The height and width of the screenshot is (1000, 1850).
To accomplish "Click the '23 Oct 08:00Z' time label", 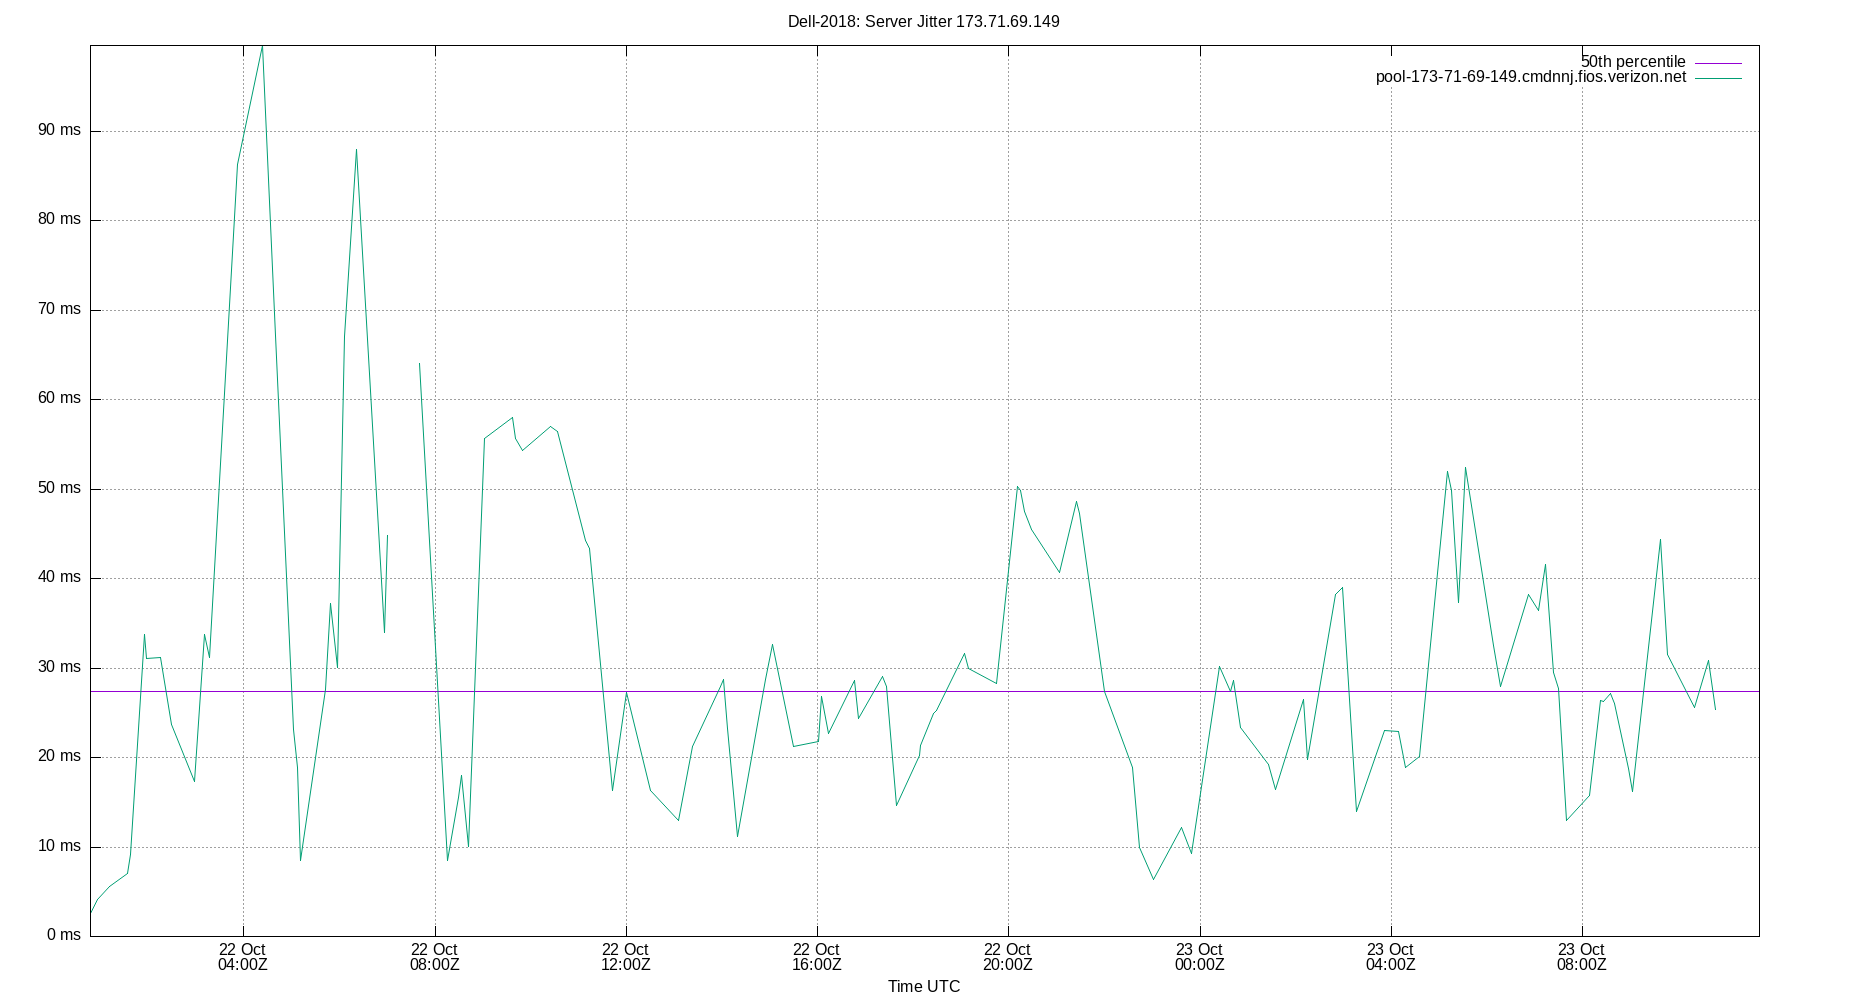I will coord(1581,957).
